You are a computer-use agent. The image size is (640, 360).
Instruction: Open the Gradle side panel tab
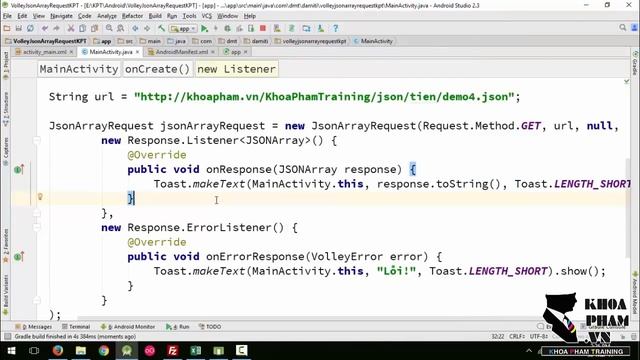[x=635, y=64]
